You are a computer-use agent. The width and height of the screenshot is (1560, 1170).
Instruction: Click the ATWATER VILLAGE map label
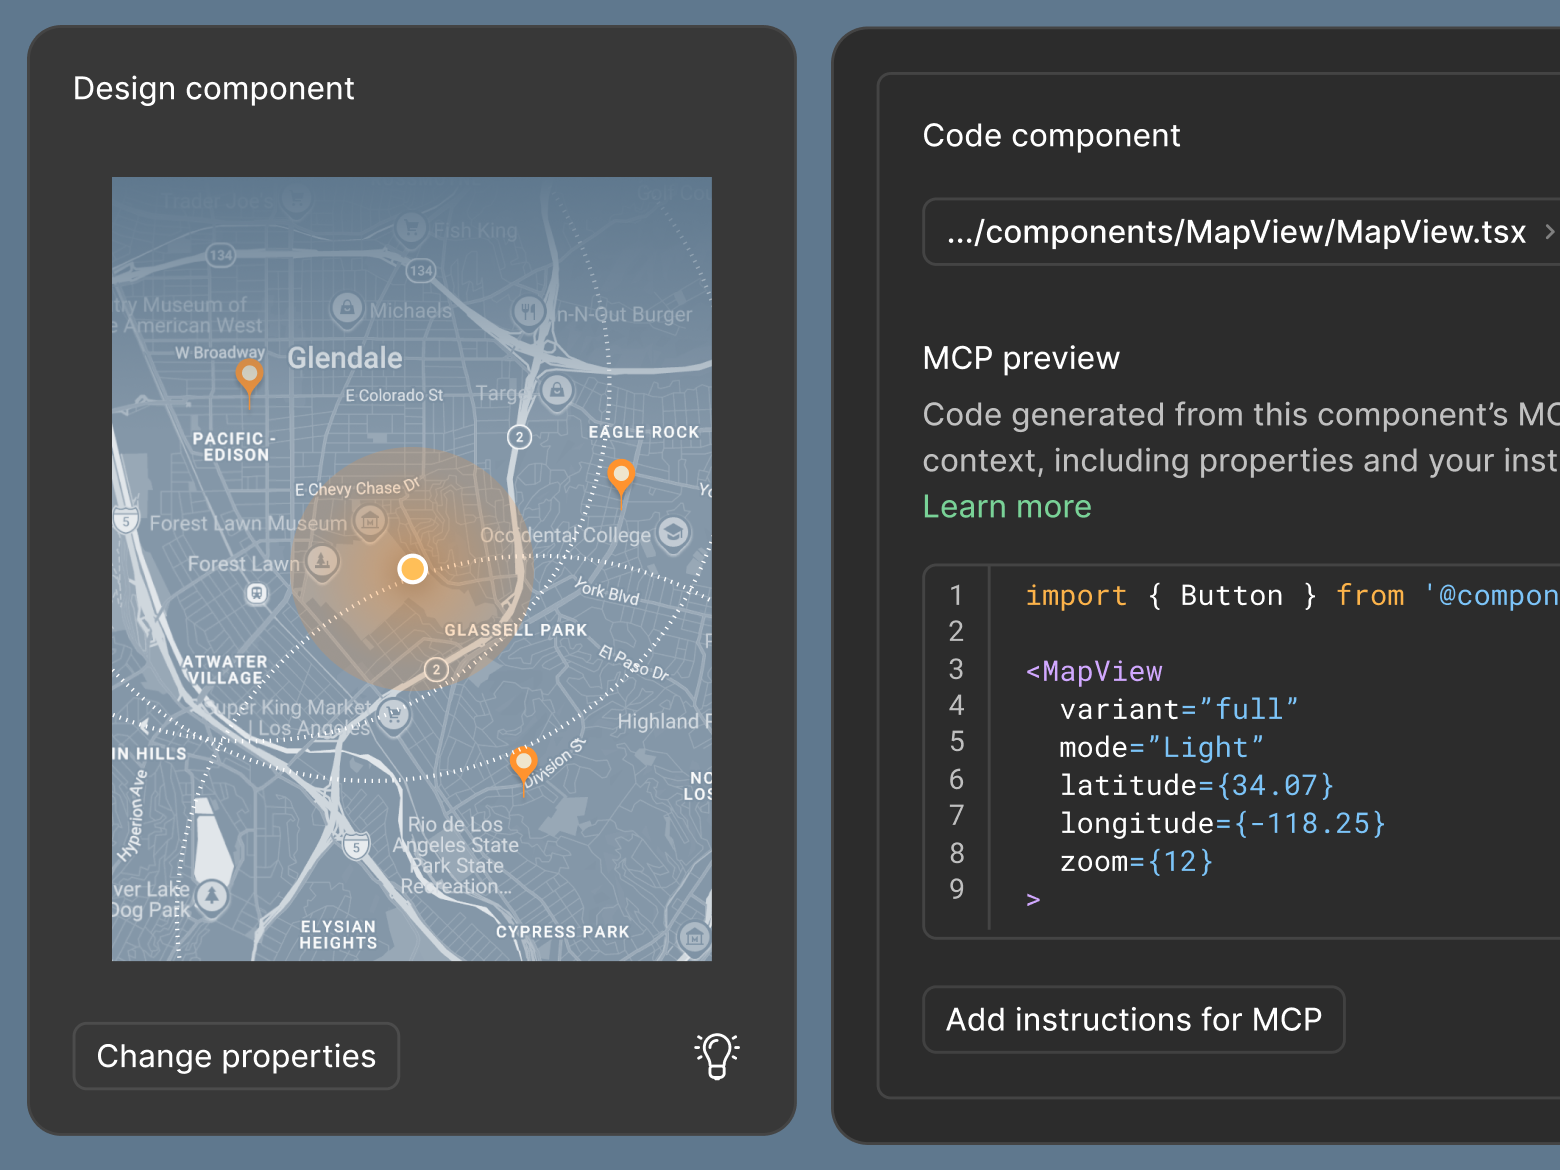coord(226,670)
